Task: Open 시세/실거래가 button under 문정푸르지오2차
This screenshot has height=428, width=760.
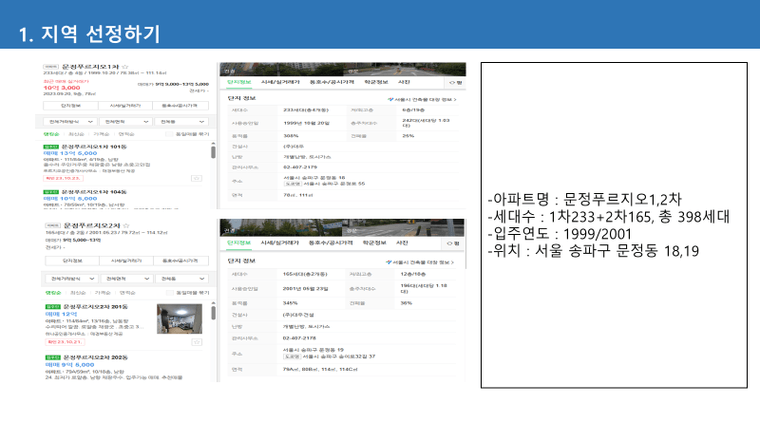Action: click(126, 261)
